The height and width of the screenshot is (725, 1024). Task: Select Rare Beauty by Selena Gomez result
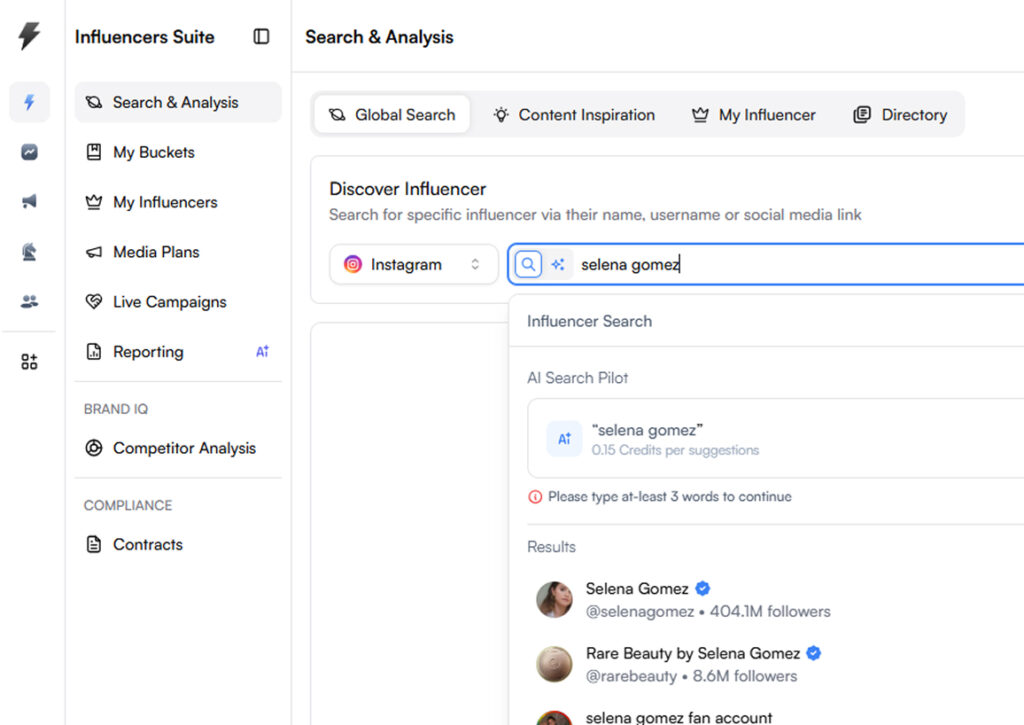click(x=777, y=664)
